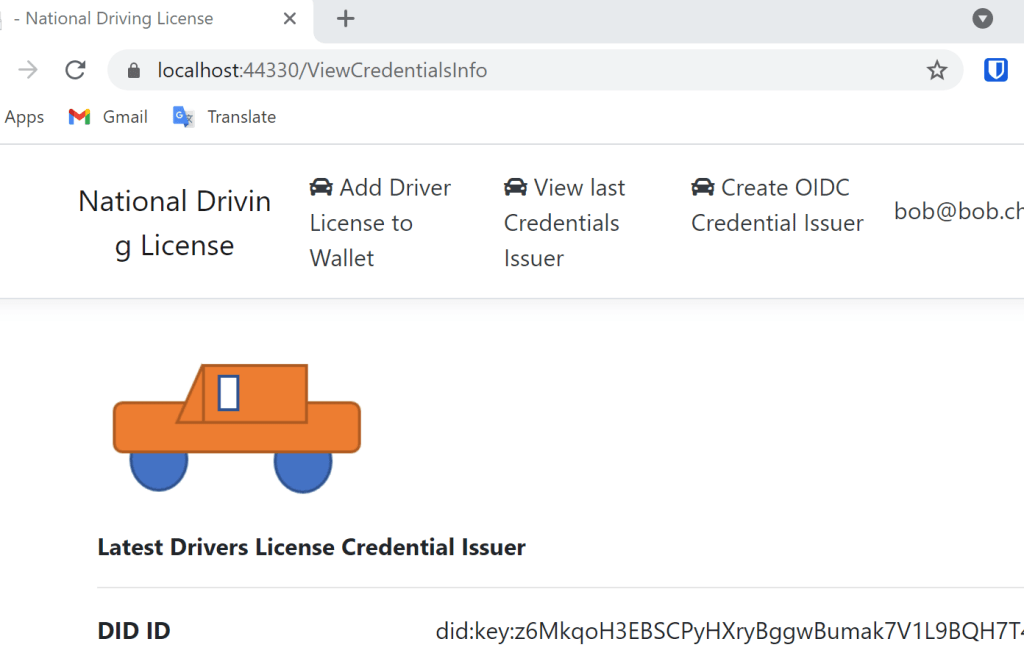Click the forward navigation arrow
This screenshot has height=664, width=1024.
point(28,70)
